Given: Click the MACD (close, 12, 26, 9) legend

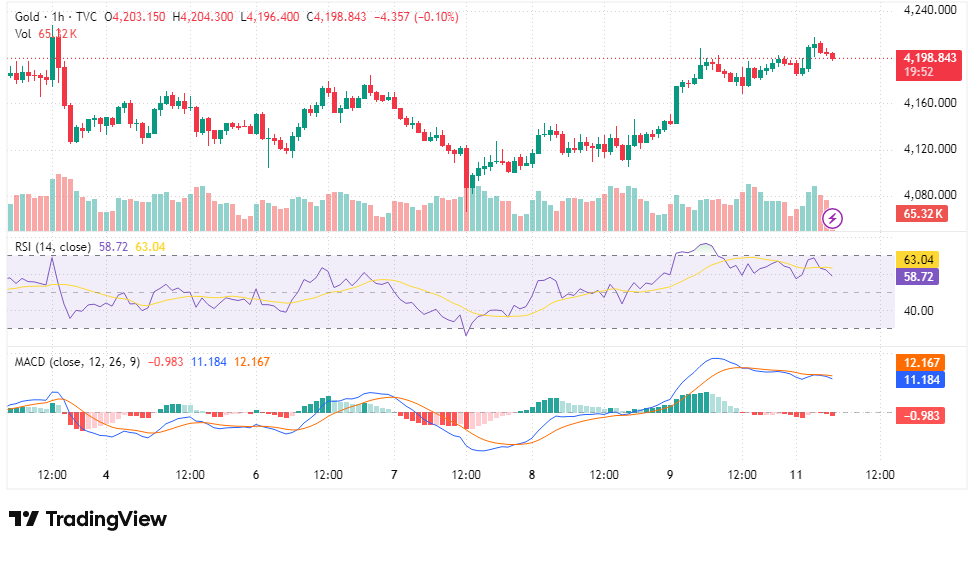Looking at the screenshot, I should (78, 362).
